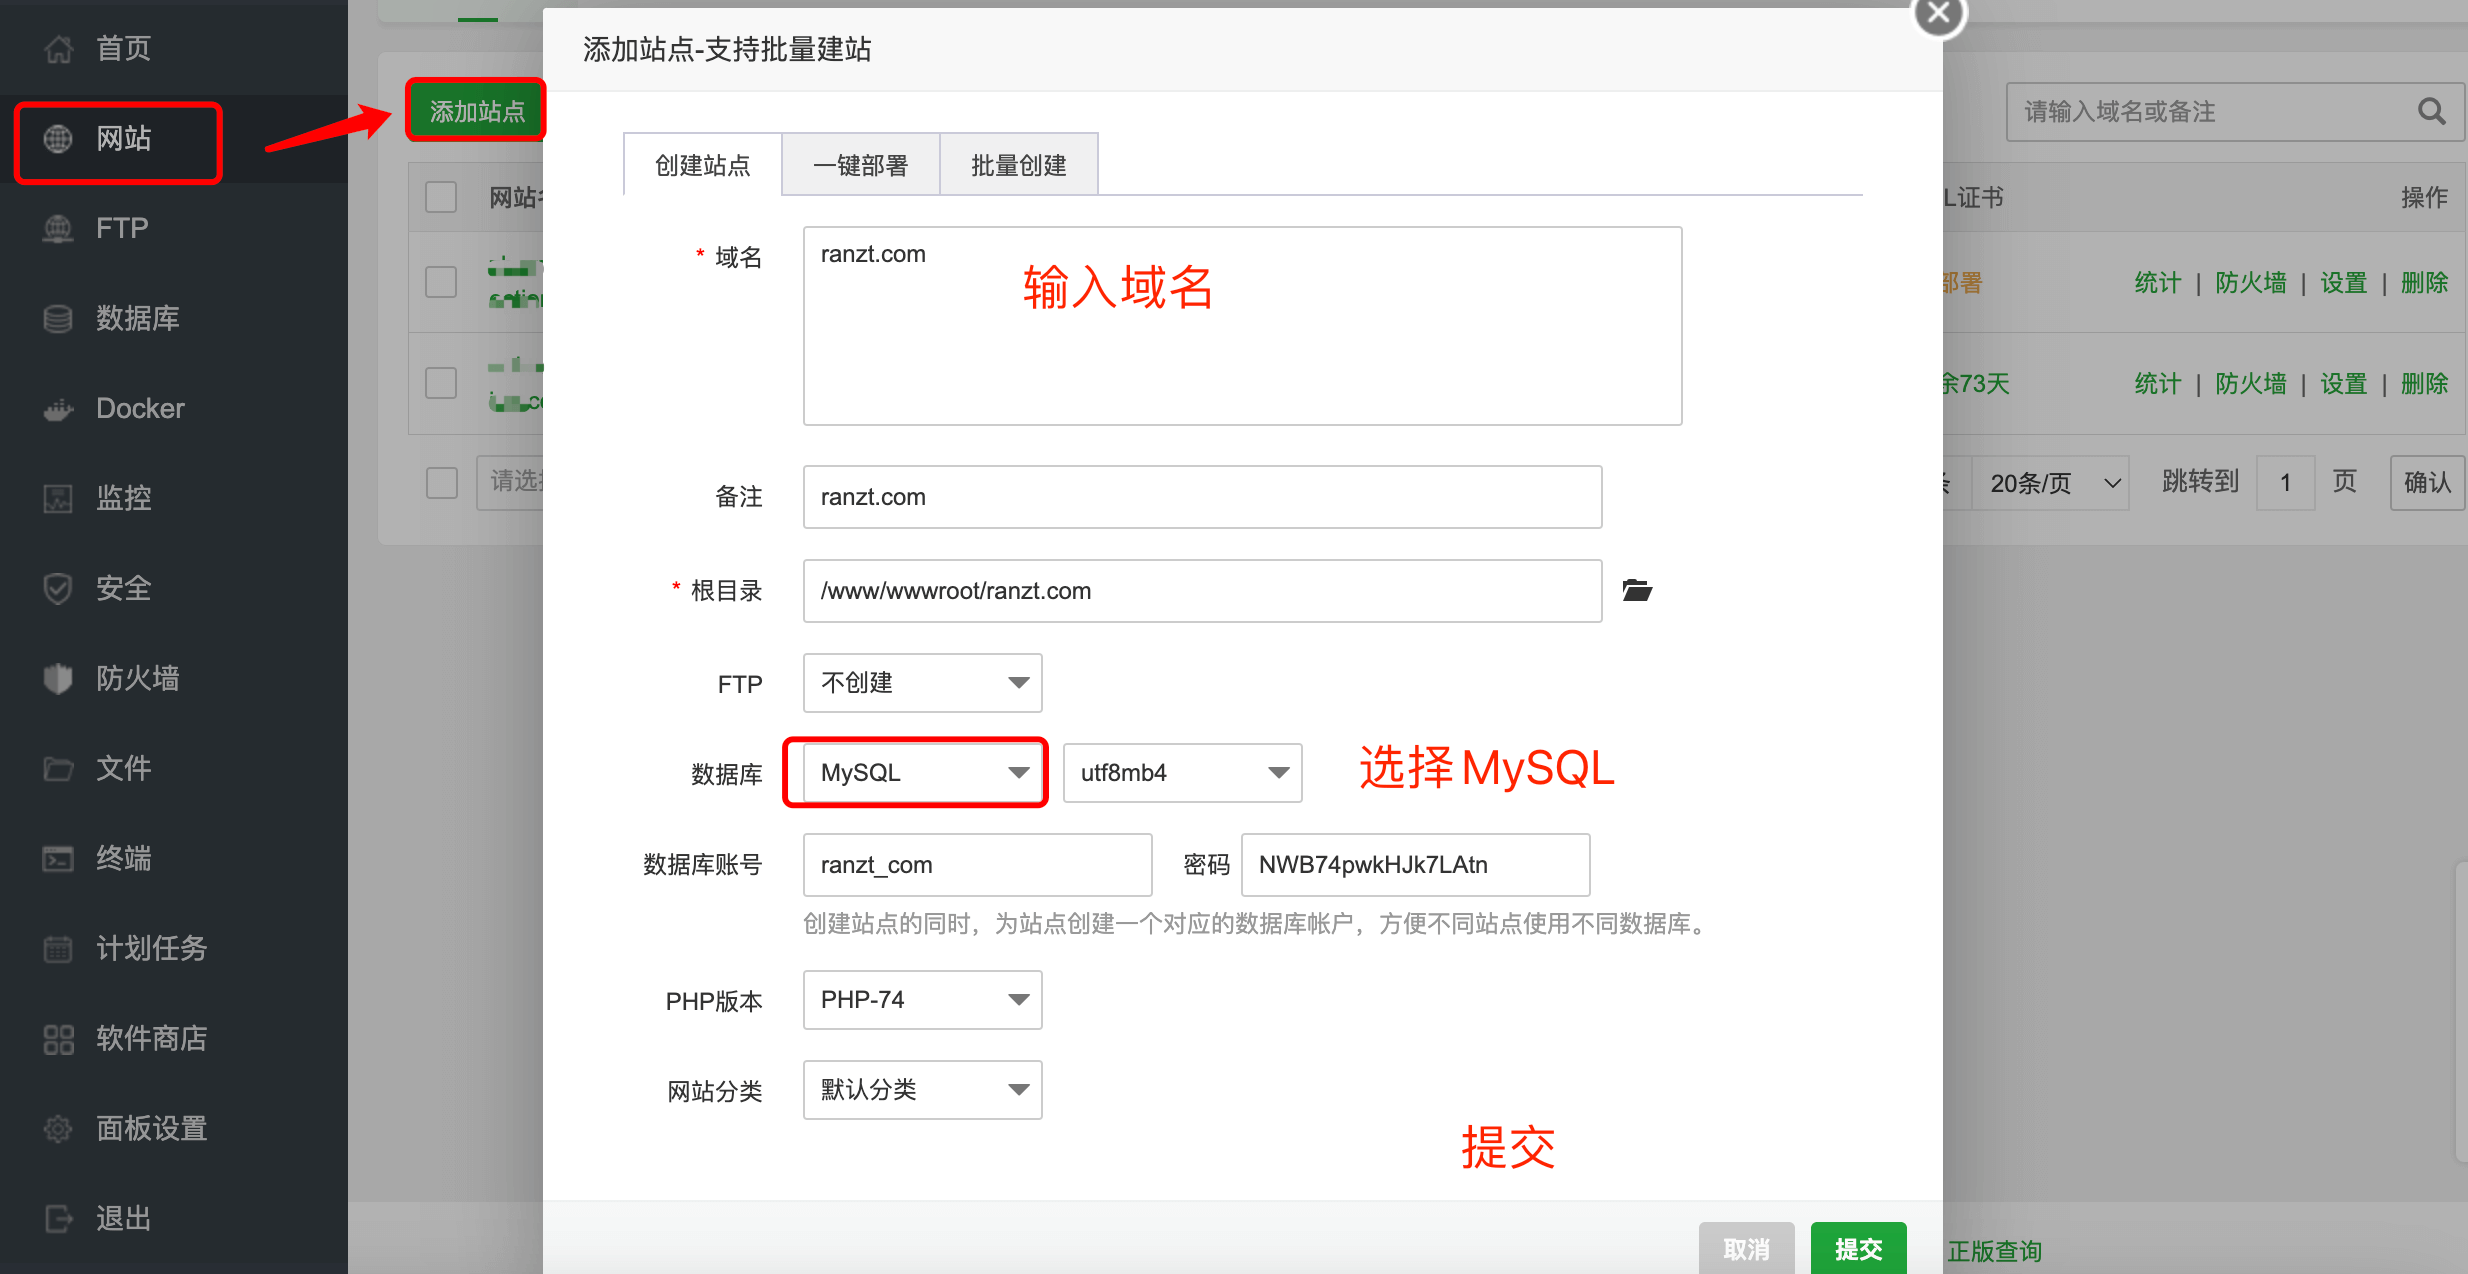Click the search magnifier icon in domain search
Viewport: 2468px width, 1274px height.
click(2431, 112)
